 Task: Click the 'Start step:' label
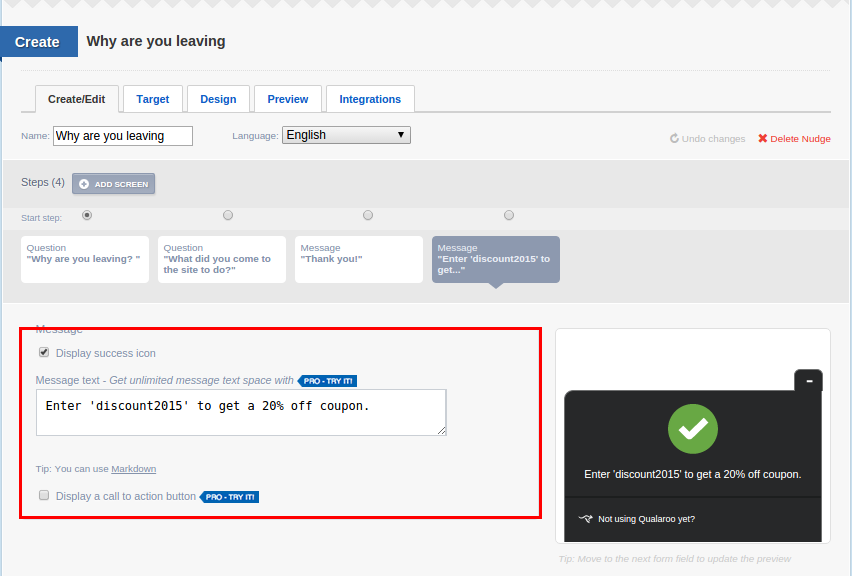tap(41, 218)
